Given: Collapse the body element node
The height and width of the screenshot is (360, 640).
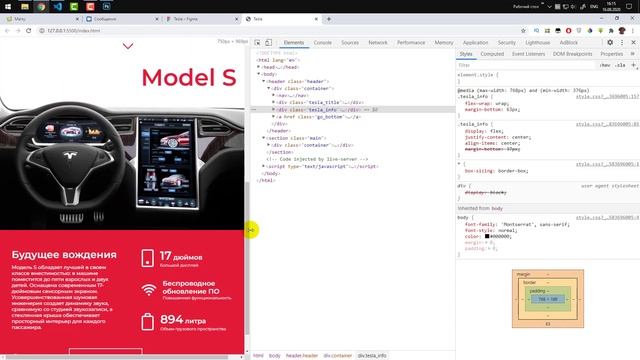Looking at the screenshot, I should click(258, 74).
